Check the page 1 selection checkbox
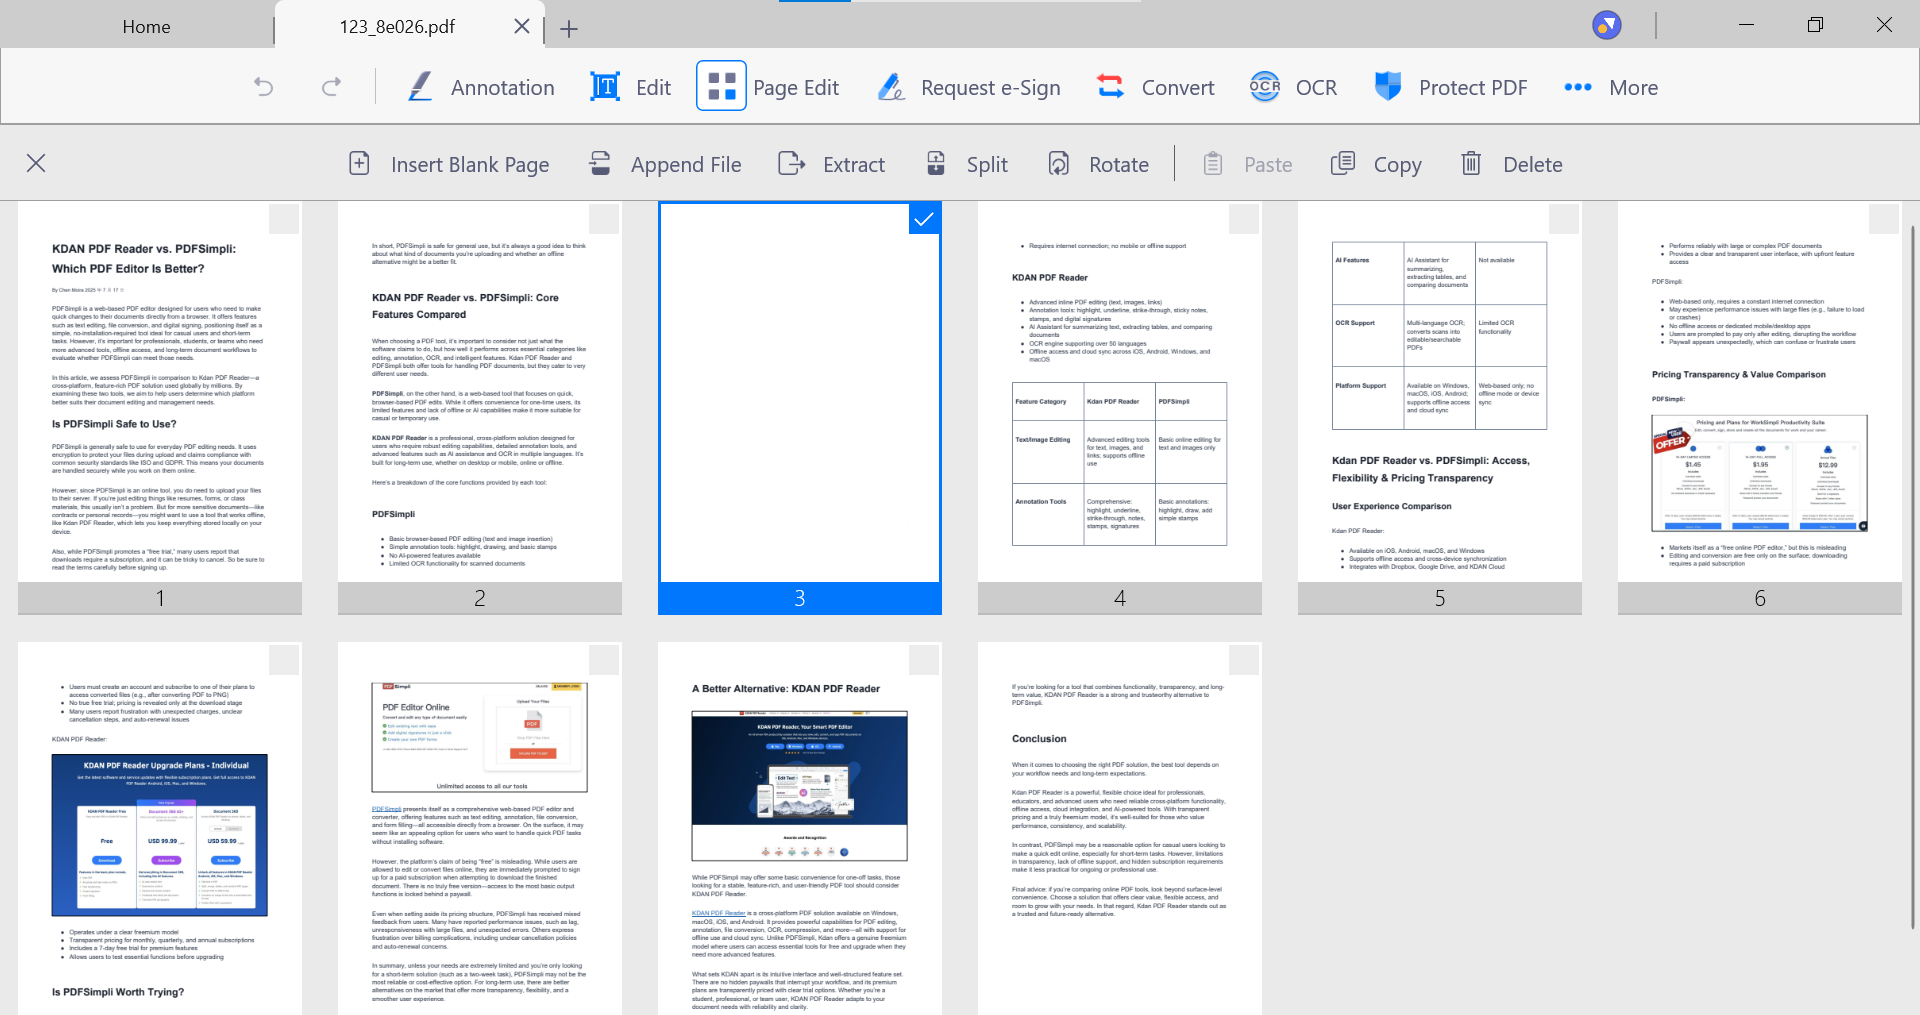 point(284,219)
